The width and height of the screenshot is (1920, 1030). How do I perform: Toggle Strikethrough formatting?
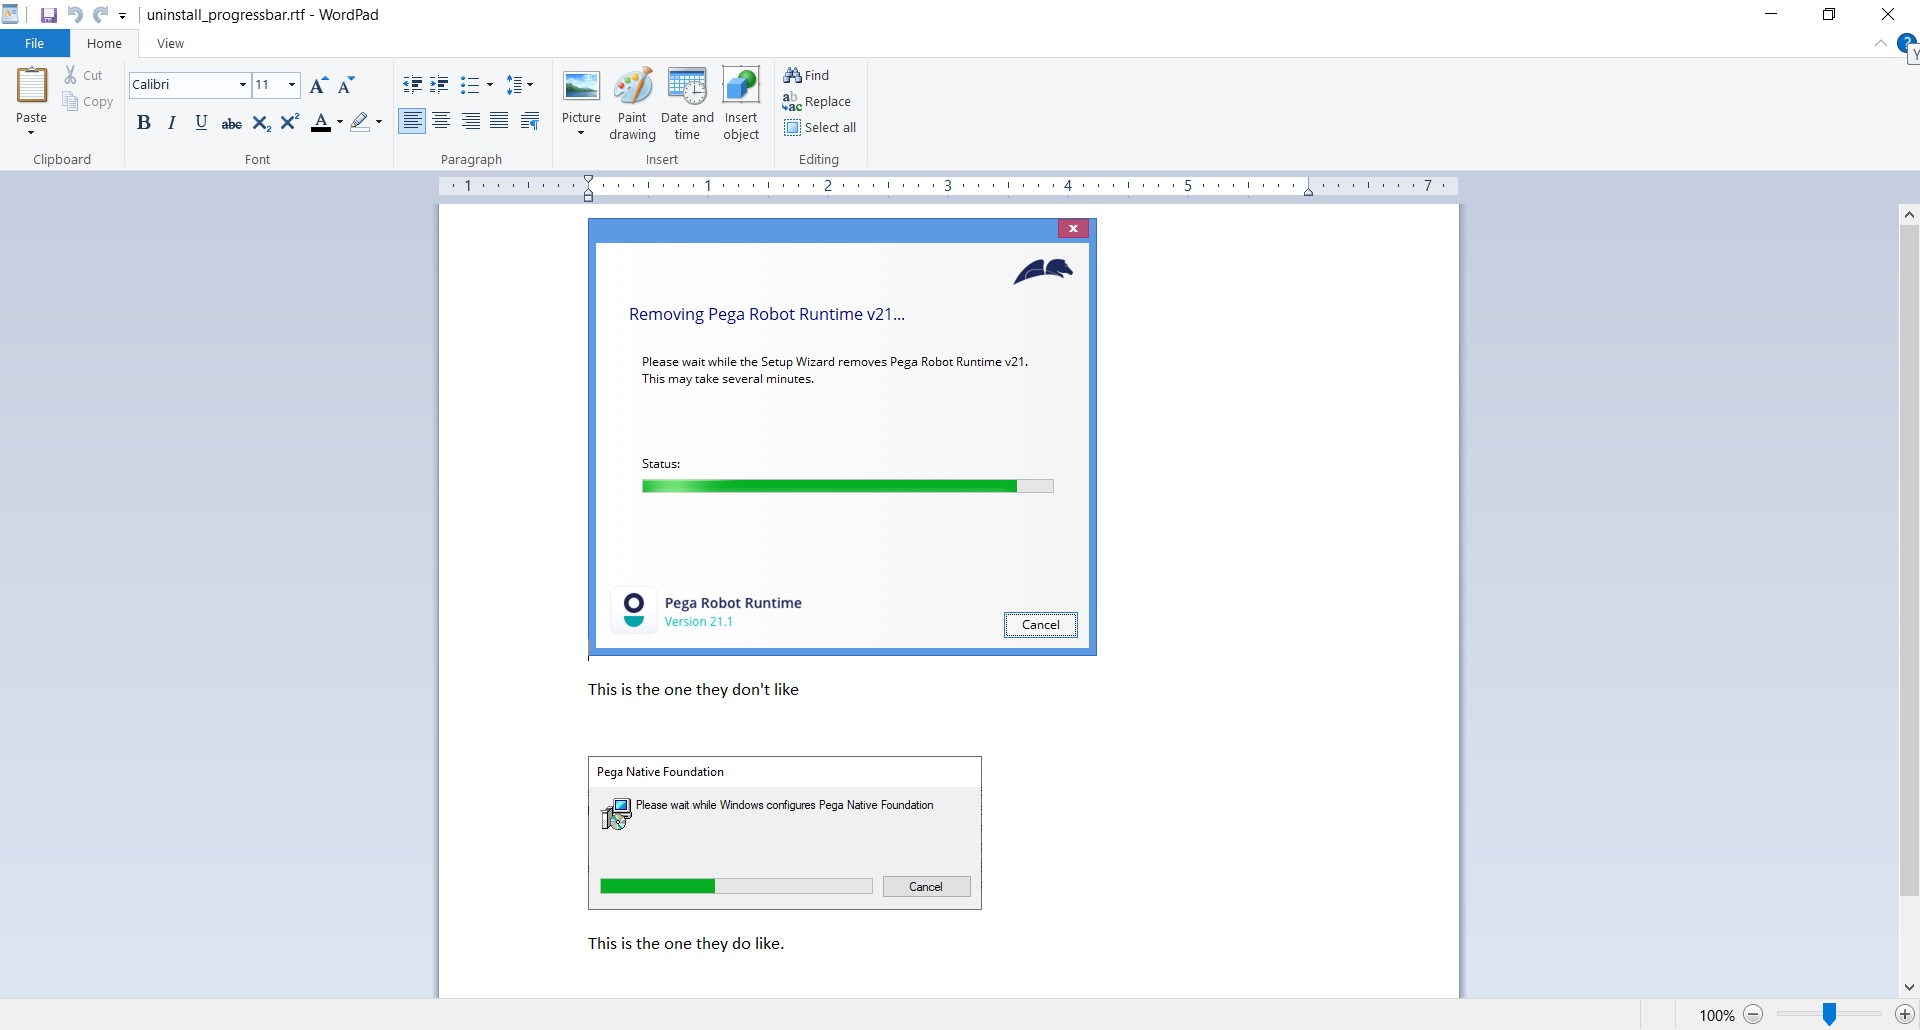pos(231,122)
